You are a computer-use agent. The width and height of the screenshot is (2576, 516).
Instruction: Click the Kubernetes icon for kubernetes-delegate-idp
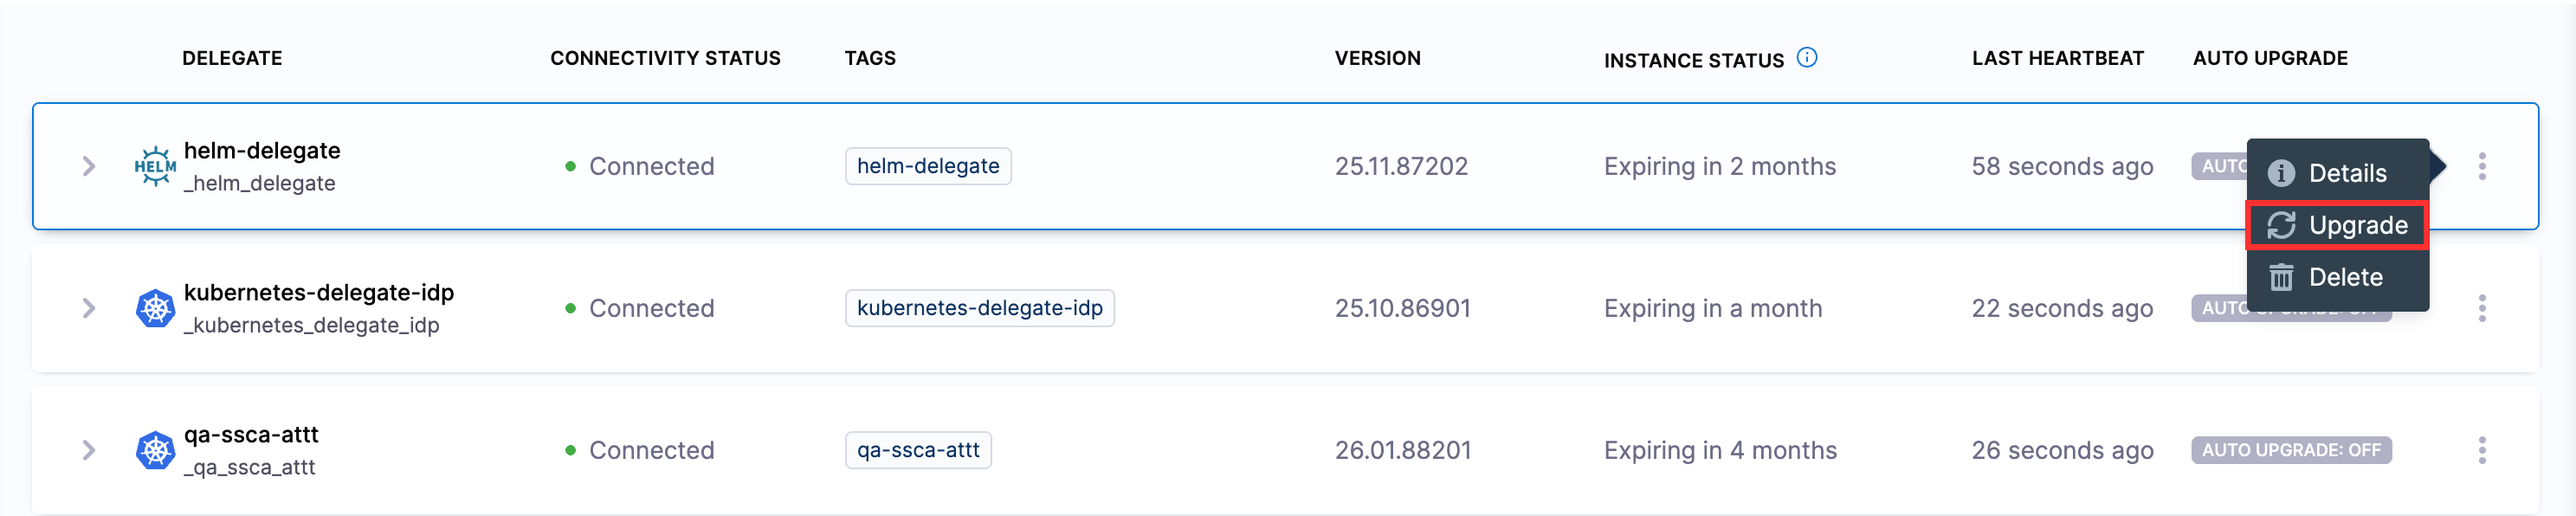(x=155, y=308)
